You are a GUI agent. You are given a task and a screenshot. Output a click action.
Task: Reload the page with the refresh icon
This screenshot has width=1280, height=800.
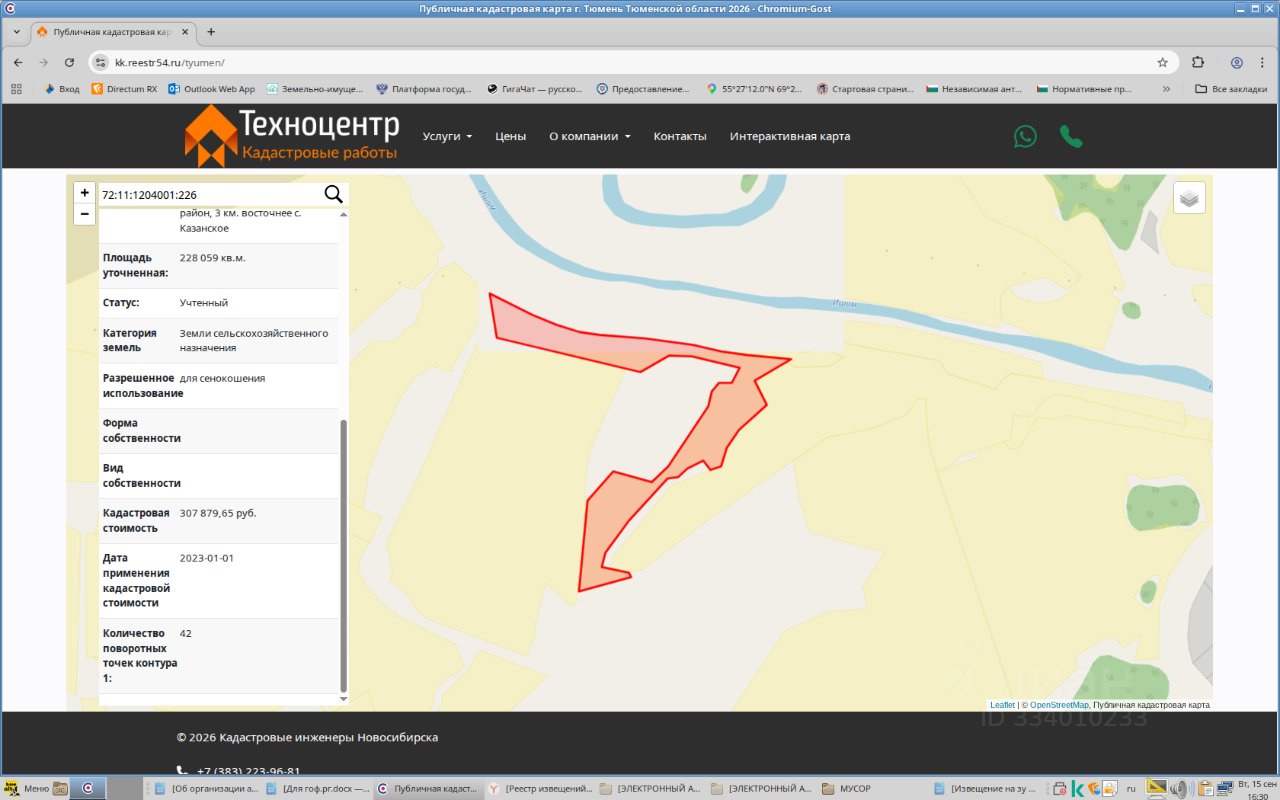[x=70, y=62]
